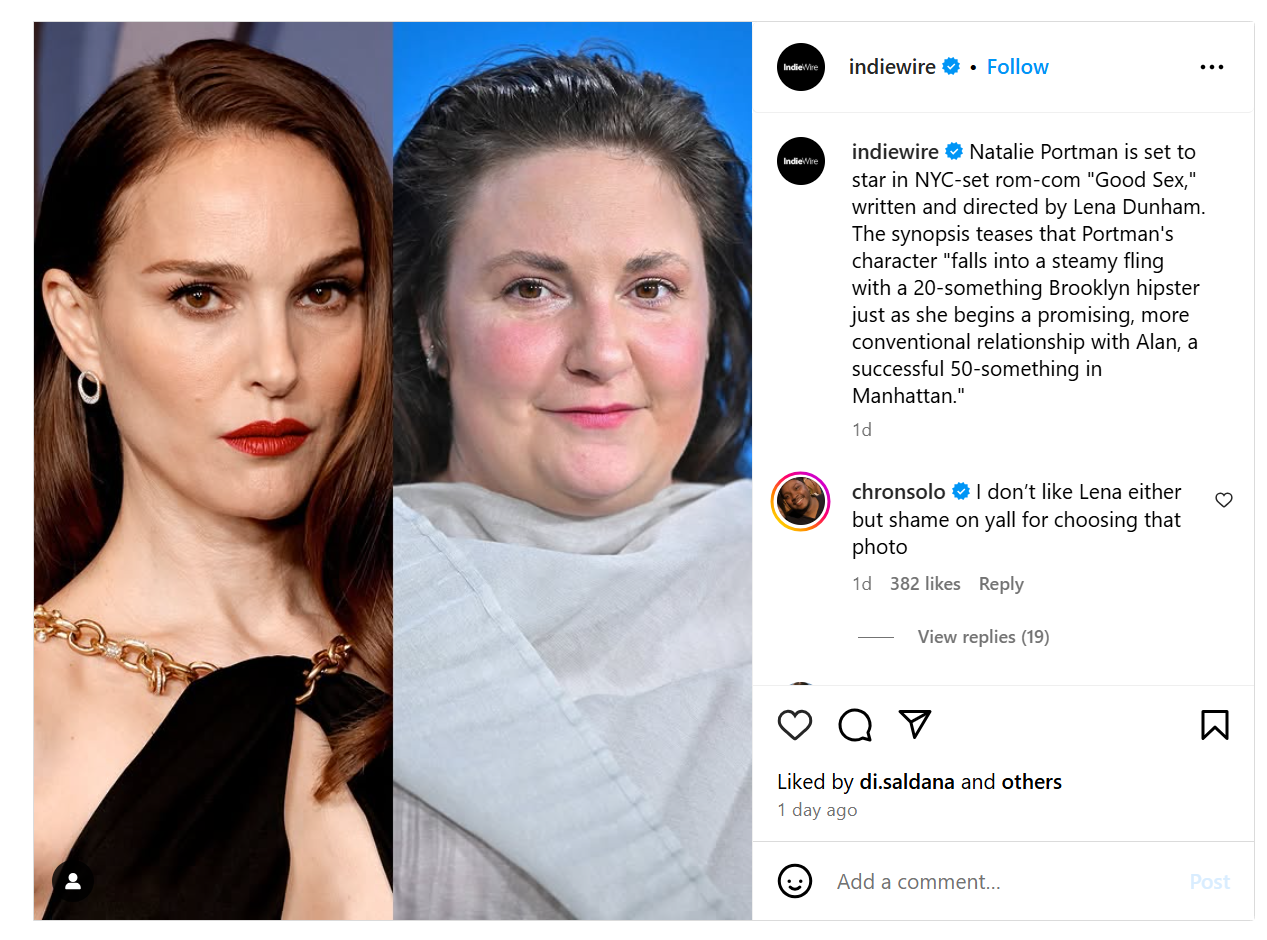This screenshot has width=1267, height=940.
Task: Share the post via paper plane icon
Action: click(x=915, y=724)
